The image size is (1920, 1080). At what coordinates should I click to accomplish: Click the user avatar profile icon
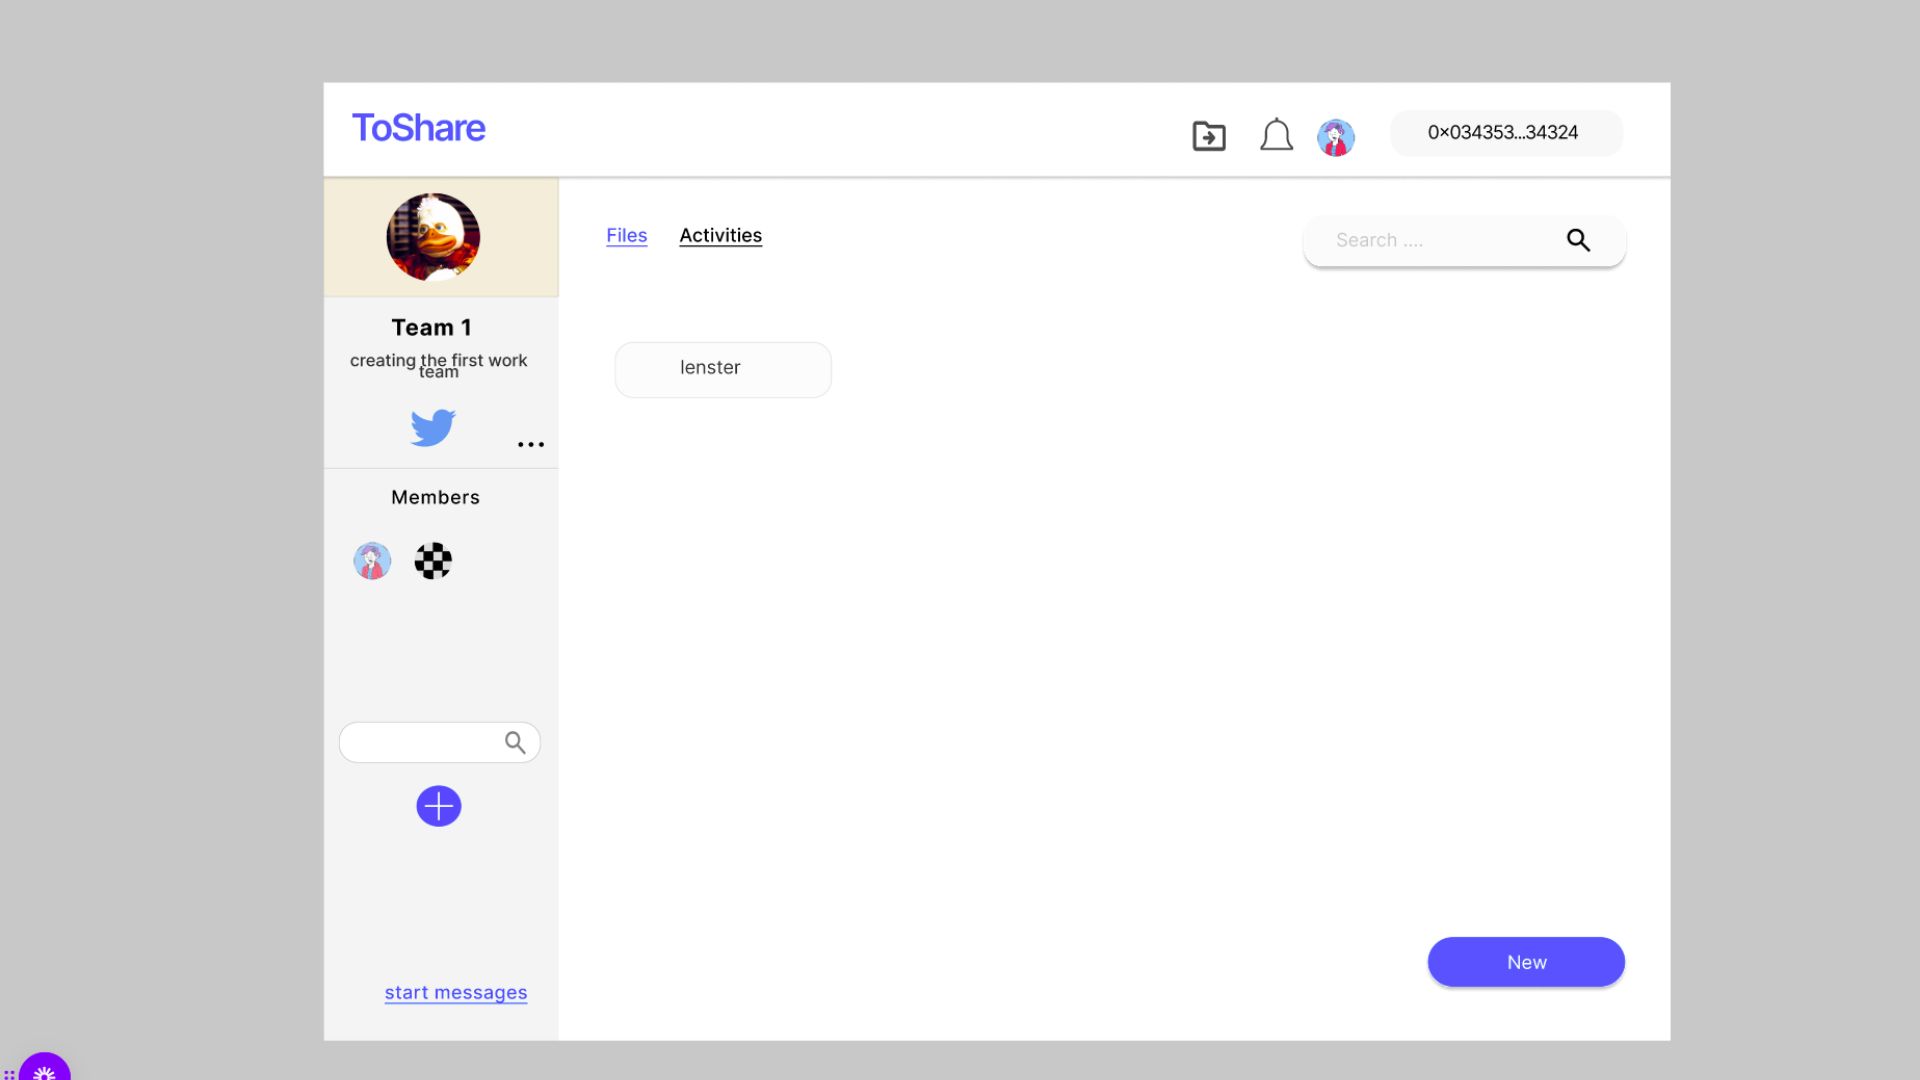1336,133
